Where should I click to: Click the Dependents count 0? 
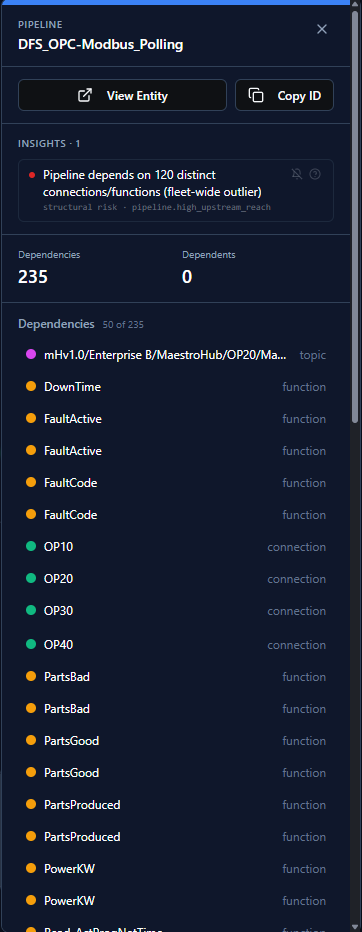coord(187,277)
